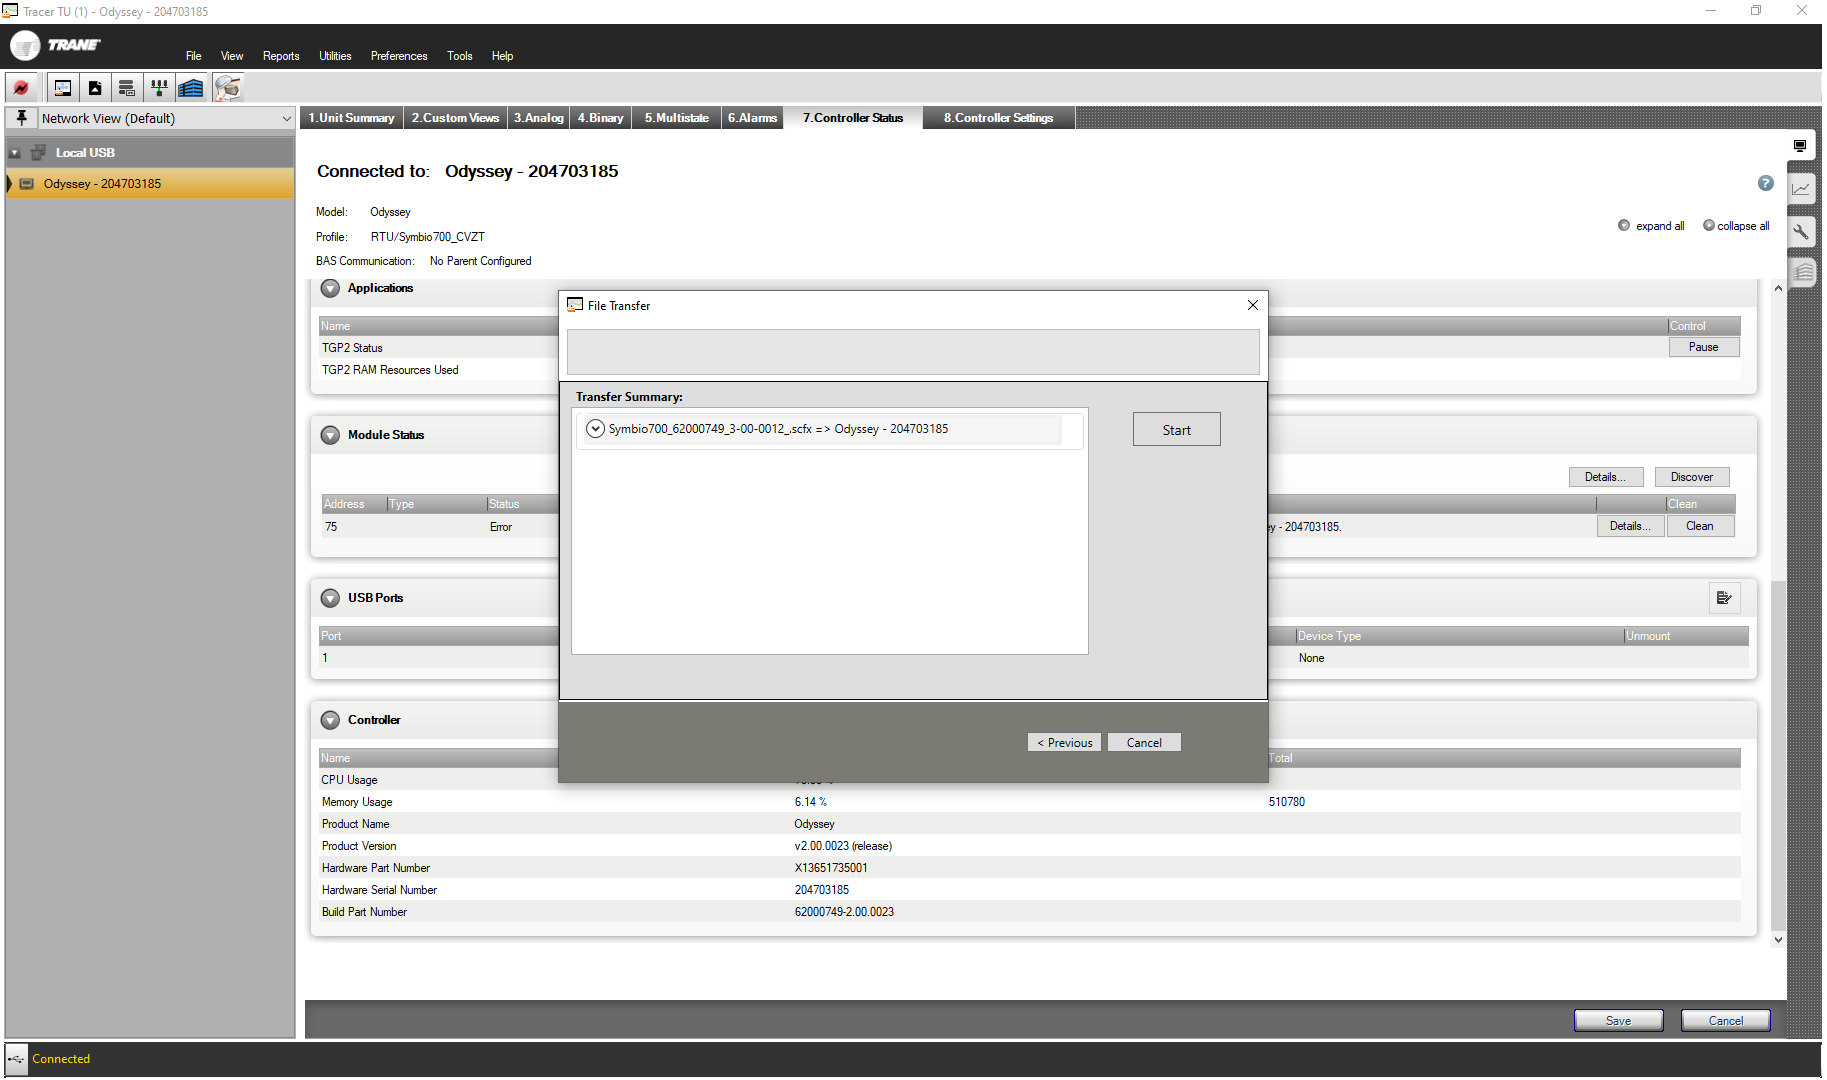The image size is (1827, 1080).
Task: Switch to the 1.Unit Summary tab
Action: pyautogui.click(x=352, y=118)
